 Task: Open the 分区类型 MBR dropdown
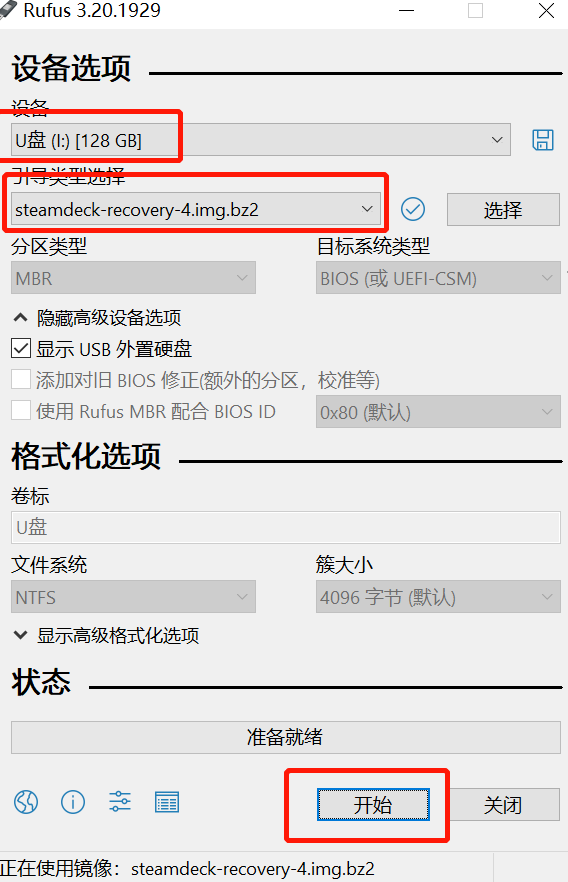pos(133,278)
